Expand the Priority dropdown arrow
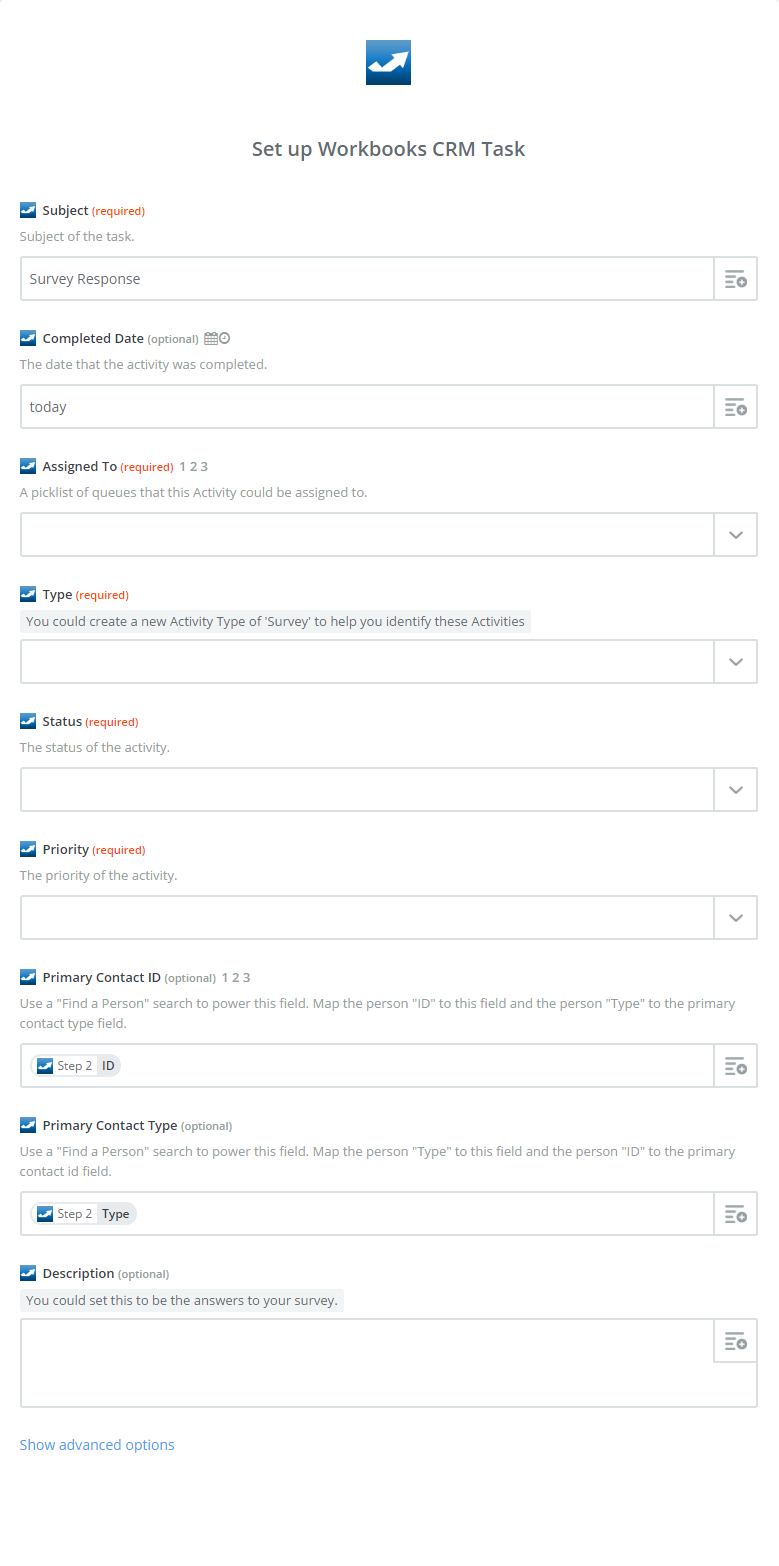 pos(735,918)
